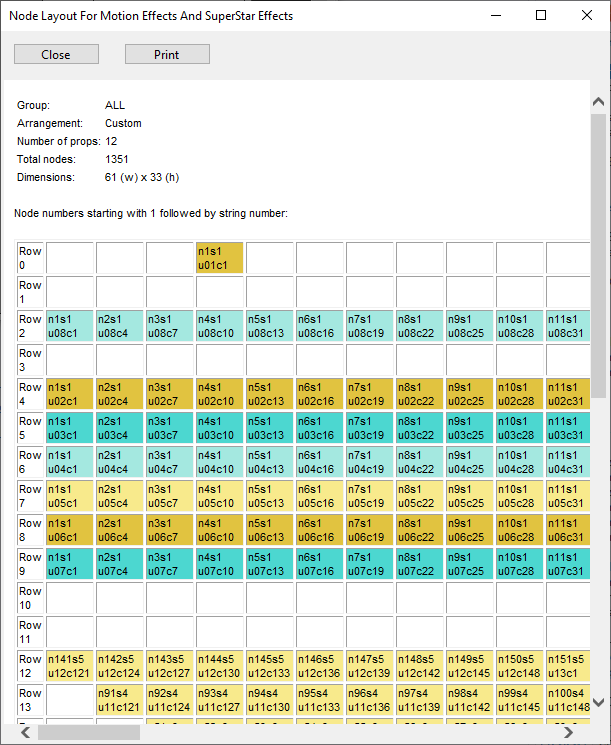Screen dimensions: 611x745
Task: Select the n1s1 u01c1 cell in Row 0
Action: [x=220, y=258]
